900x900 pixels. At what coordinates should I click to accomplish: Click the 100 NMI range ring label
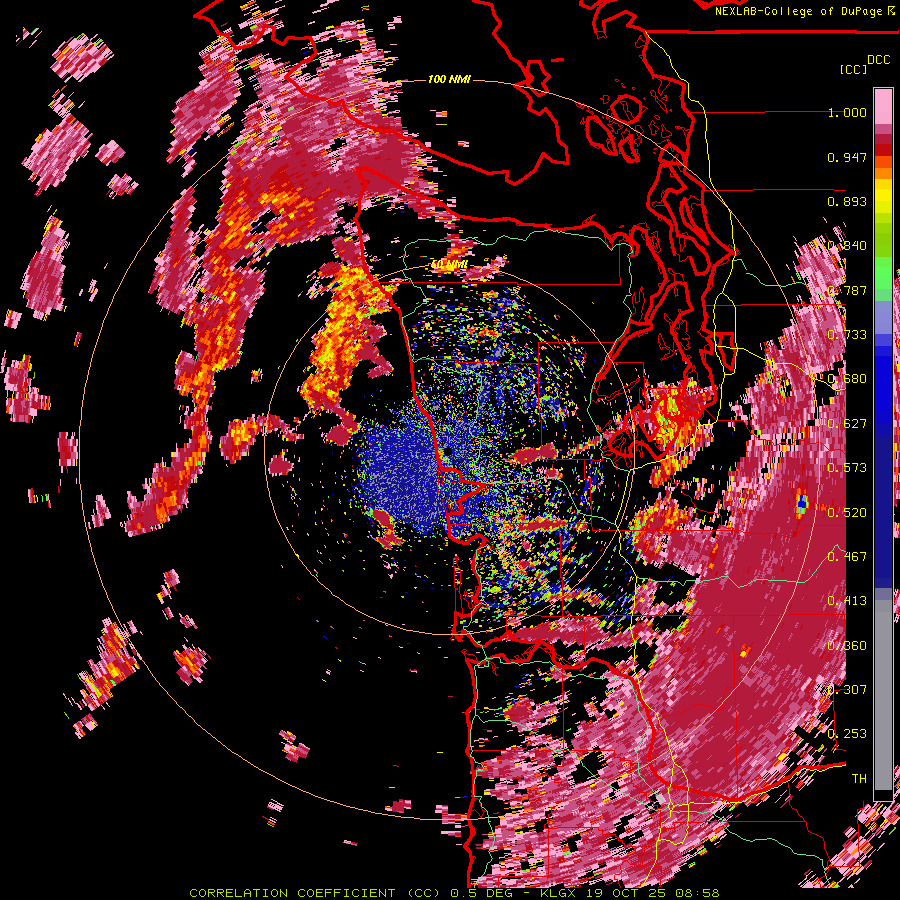[449, 79]
